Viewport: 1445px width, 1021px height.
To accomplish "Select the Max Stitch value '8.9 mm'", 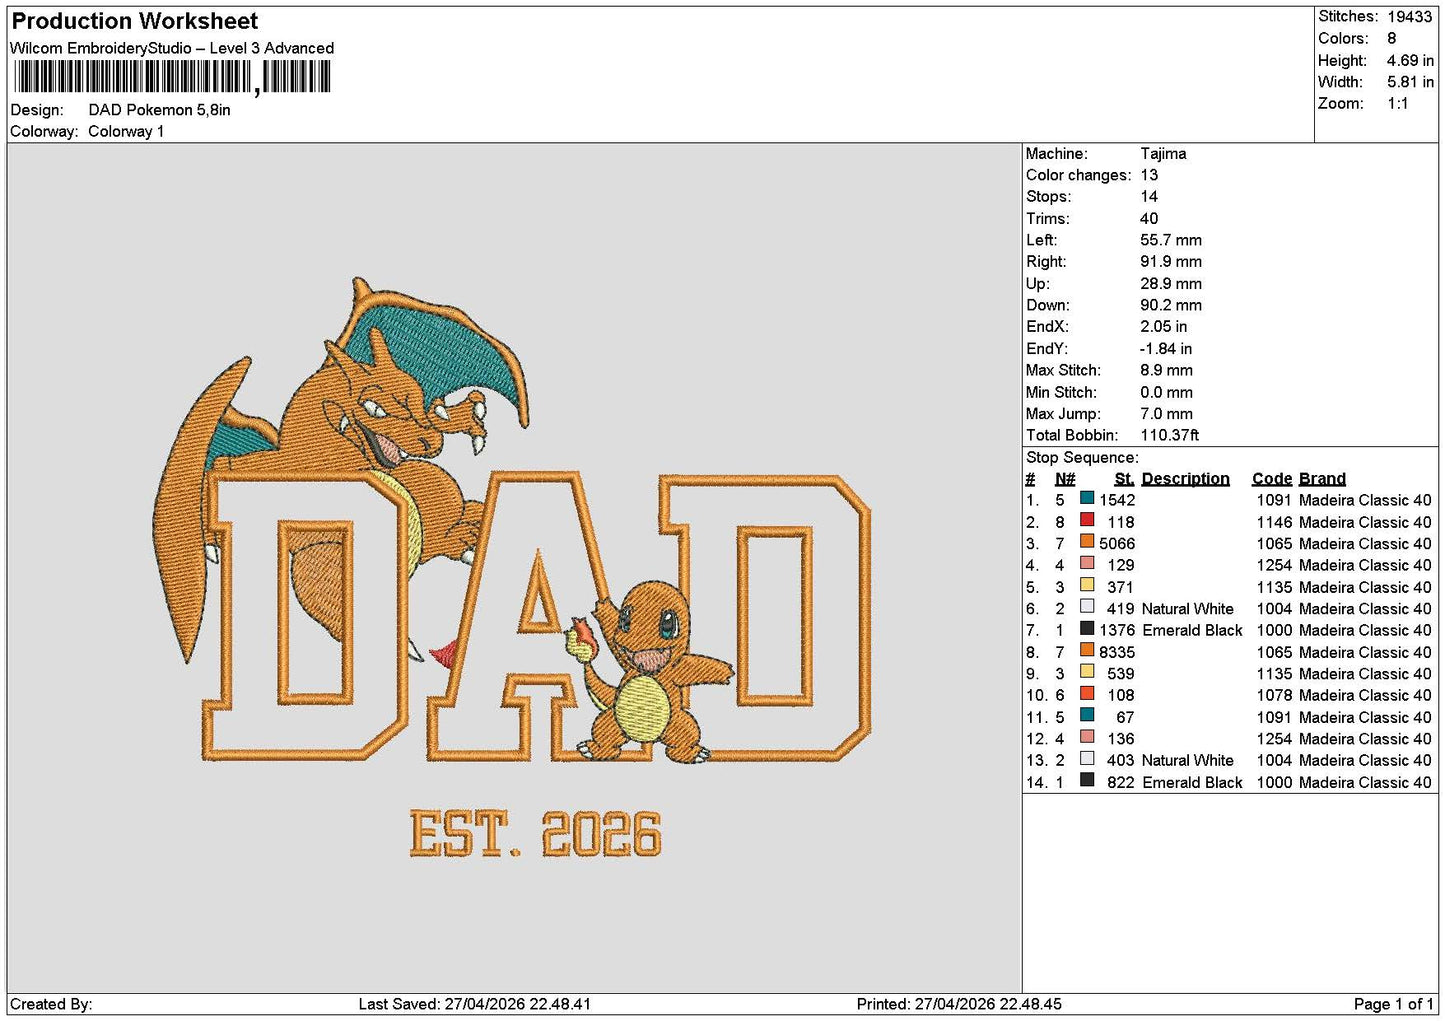I will pyautogui.click(x=1166, y=370).
